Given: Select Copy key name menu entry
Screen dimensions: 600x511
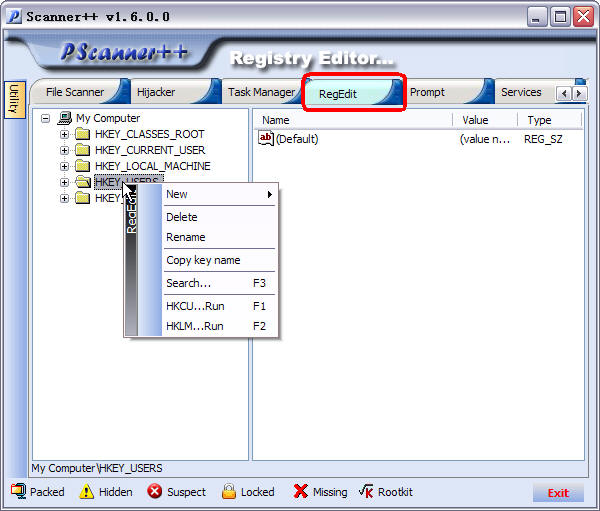Looking at the screenshot, I should [x=219, y=260].
